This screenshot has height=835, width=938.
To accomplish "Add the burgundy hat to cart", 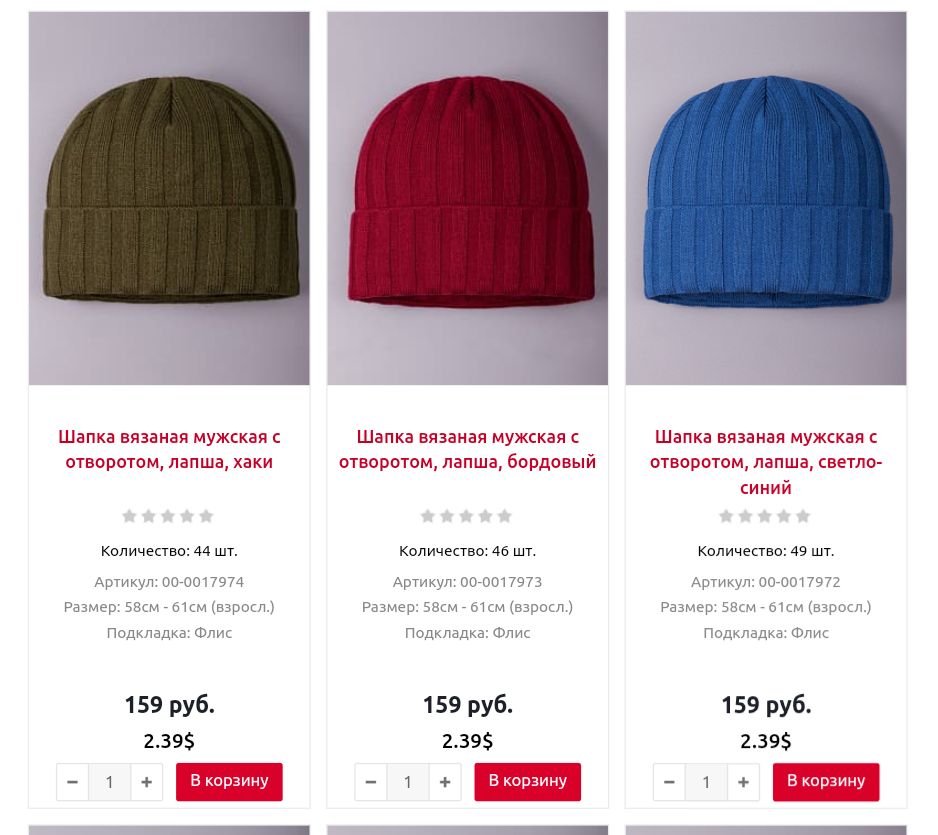I will point(528,782).
